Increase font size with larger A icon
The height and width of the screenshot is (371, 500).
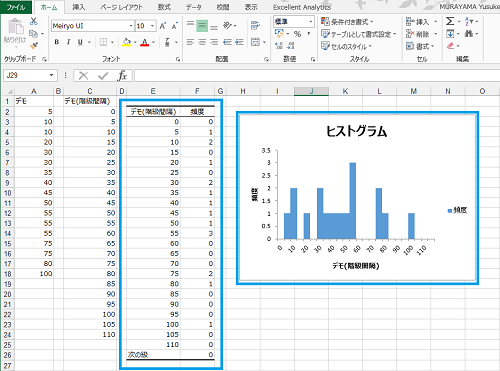point(163,26)
